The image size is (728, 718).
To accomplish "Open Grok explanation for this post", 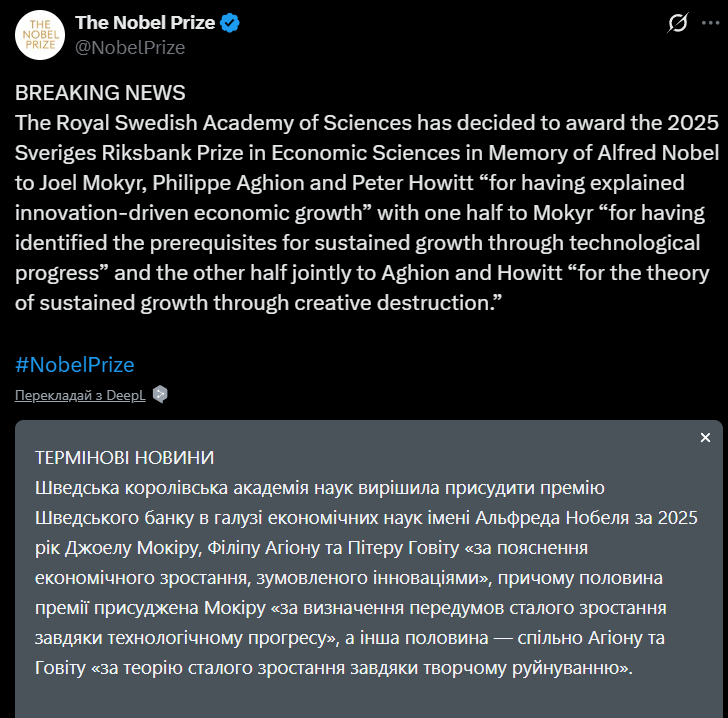I will (x=679, y=23).
